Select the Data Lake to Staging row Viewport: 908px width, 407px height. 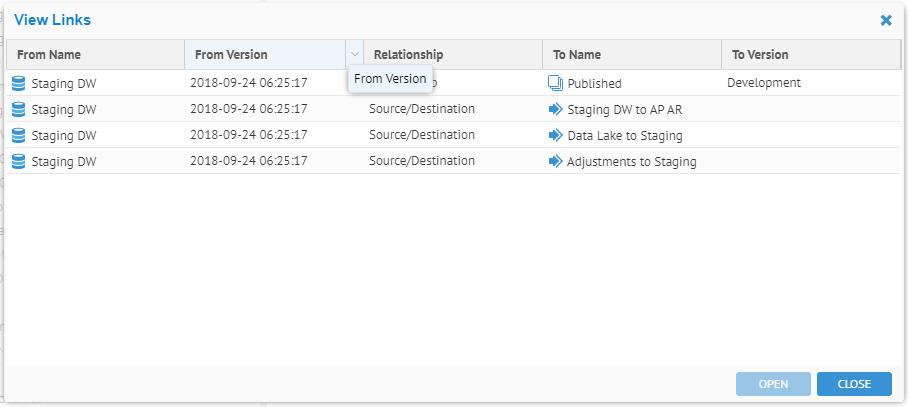[624, 136]
